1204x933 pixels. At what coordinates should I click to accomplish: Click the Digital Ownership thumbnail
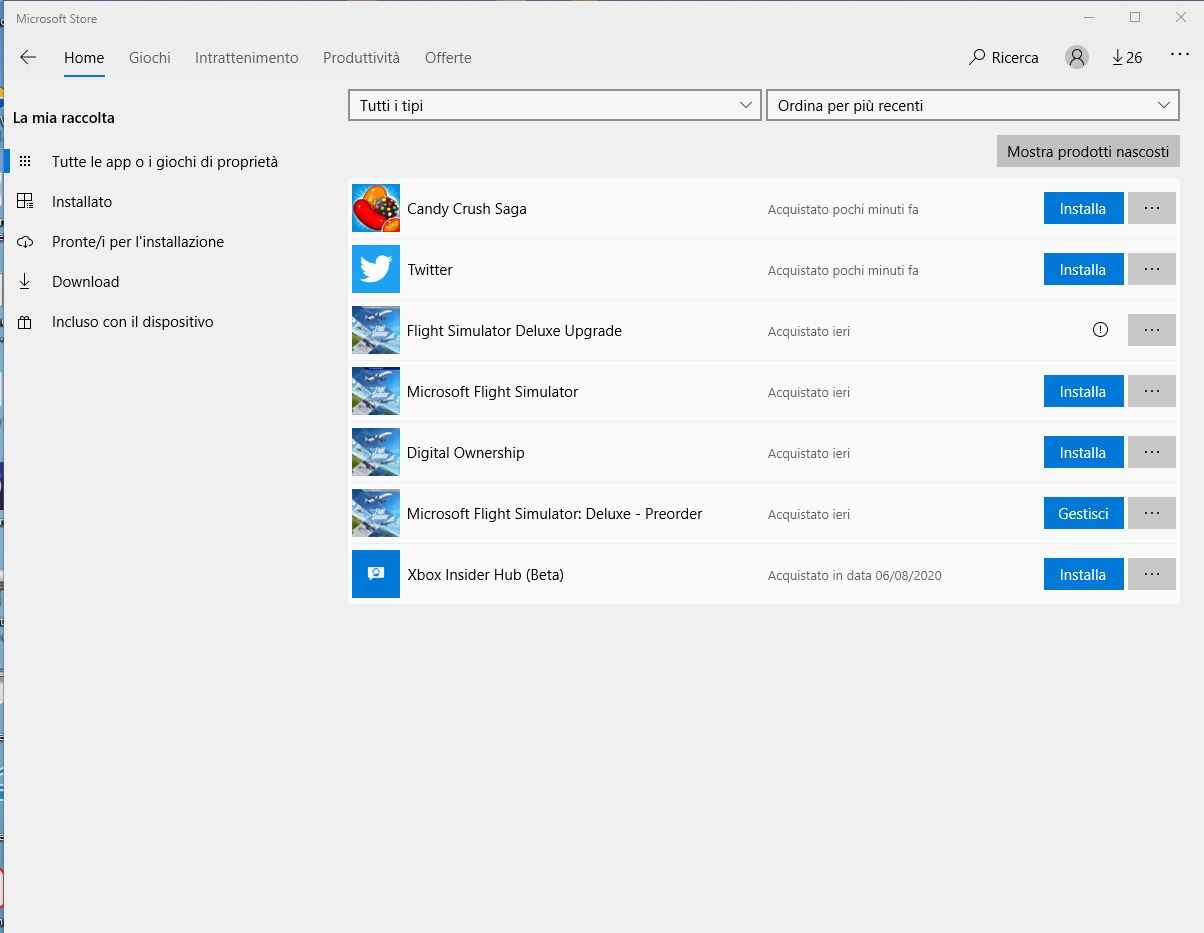pyautogui.click(x=376, y=453)
